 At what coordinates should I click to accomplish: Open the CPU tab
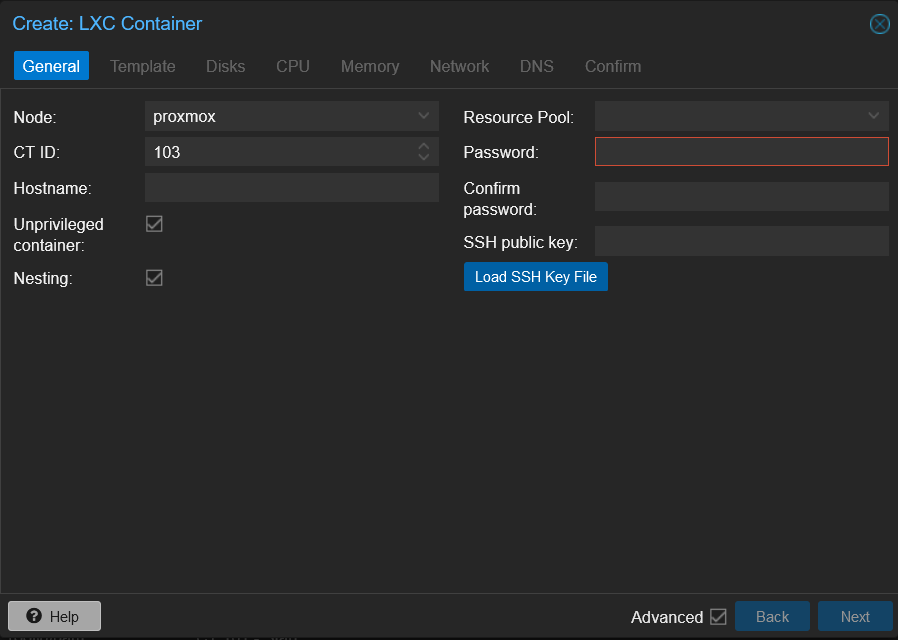pos(292,66)
